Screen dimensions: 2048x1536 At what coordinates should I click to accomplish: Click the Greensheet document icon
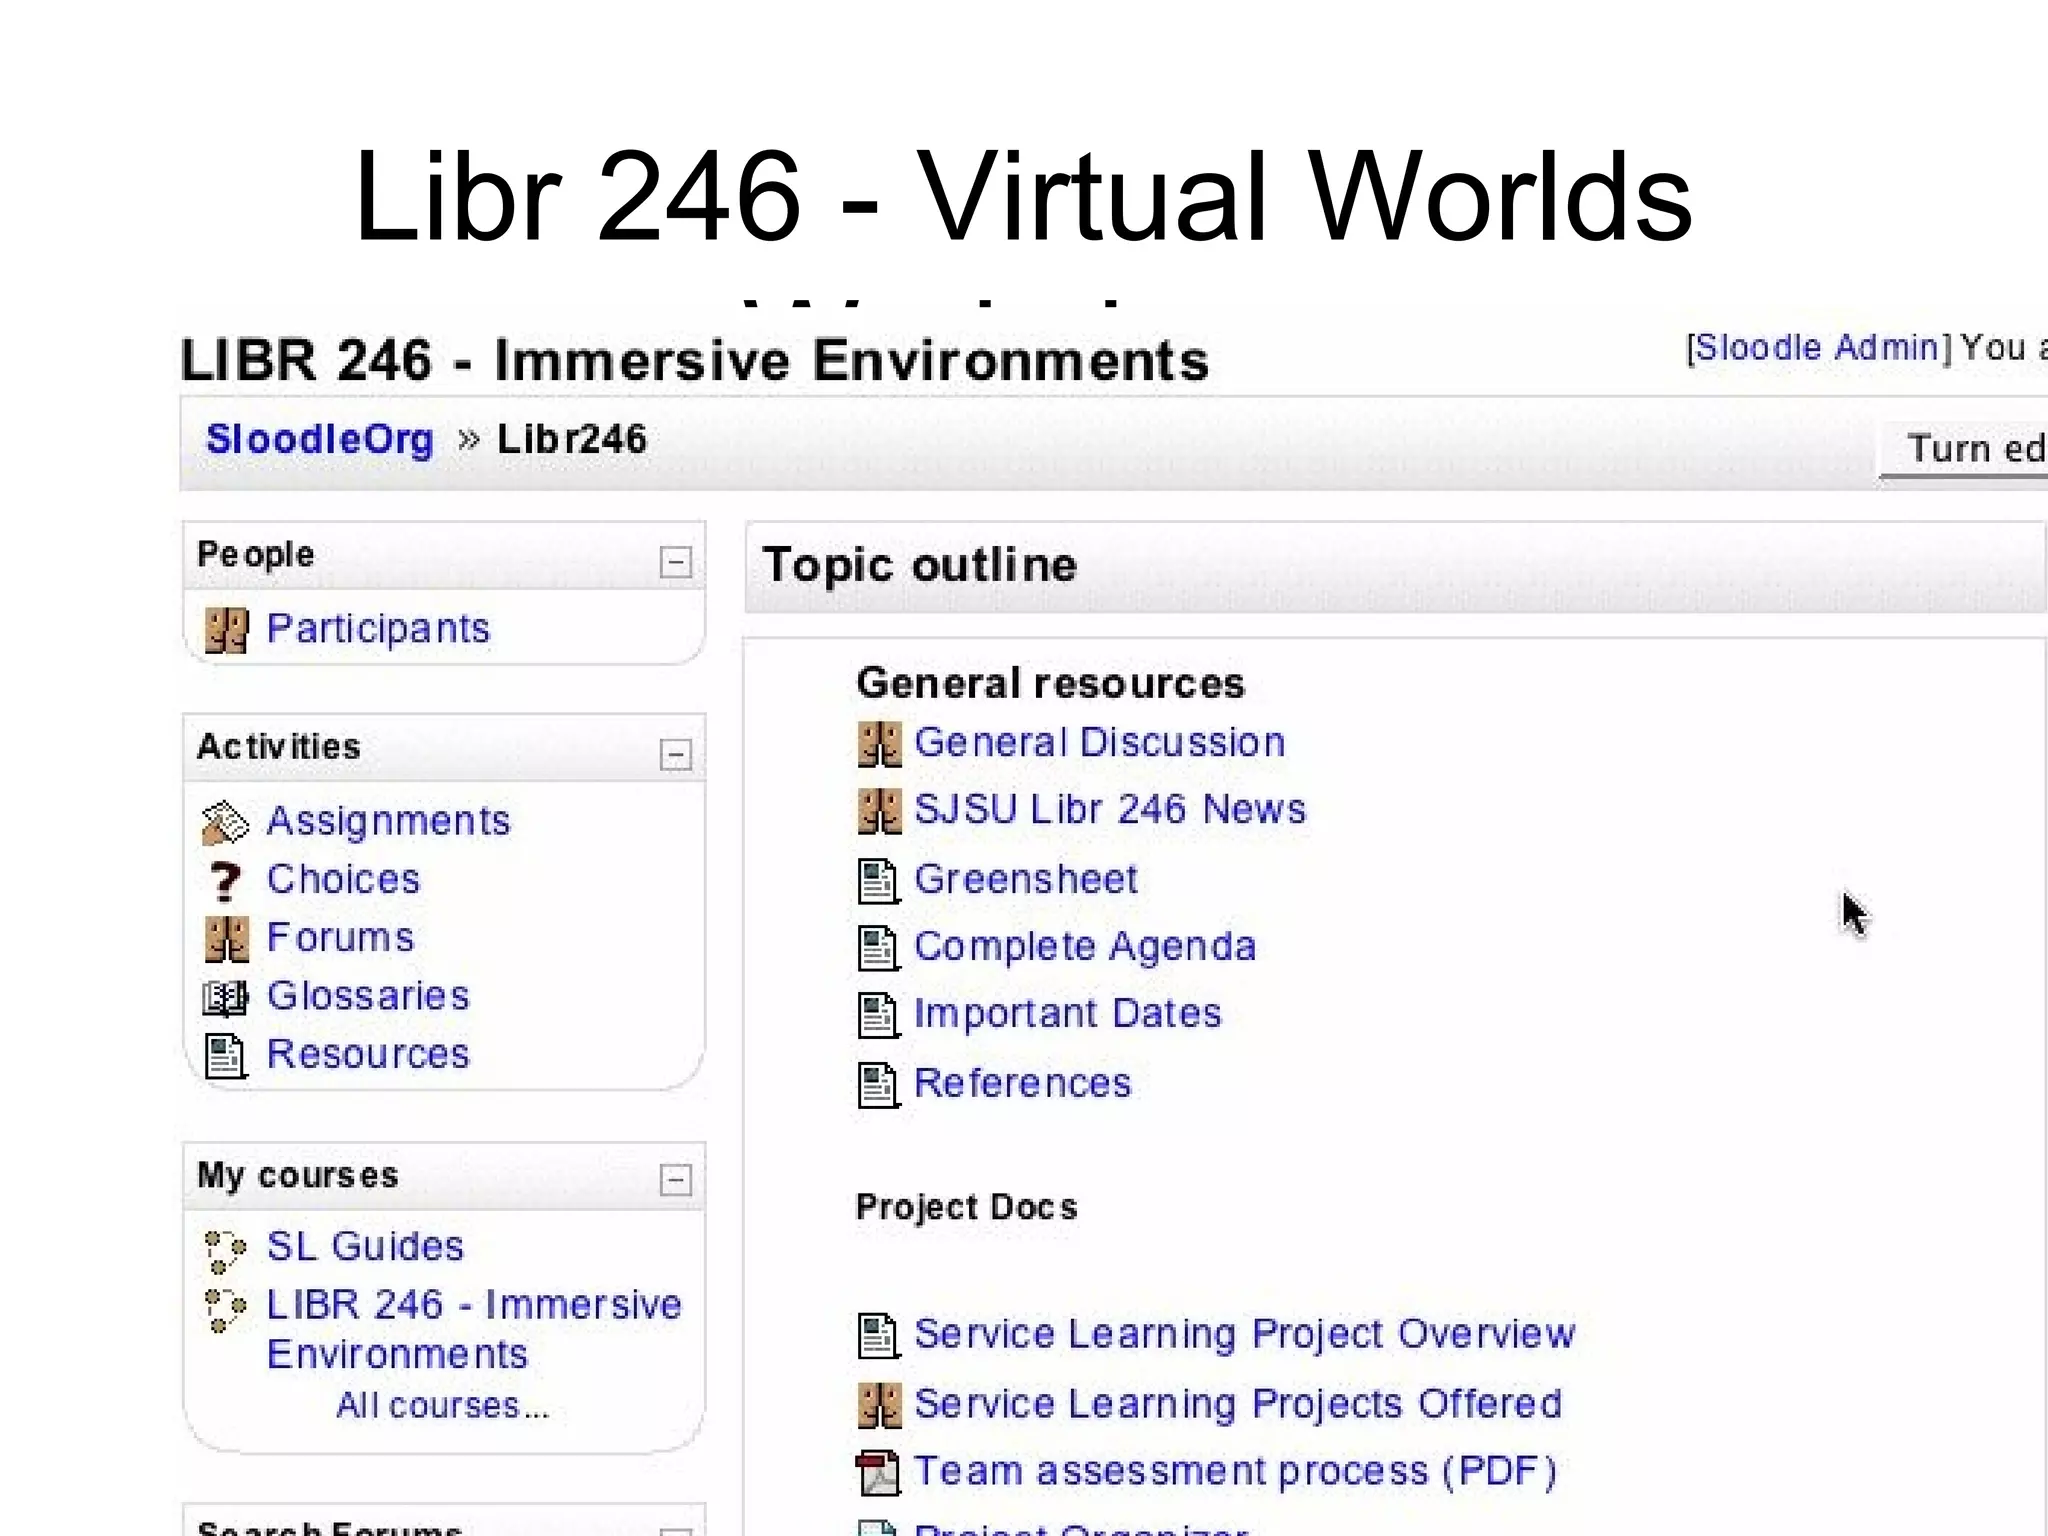pos(879,881)
